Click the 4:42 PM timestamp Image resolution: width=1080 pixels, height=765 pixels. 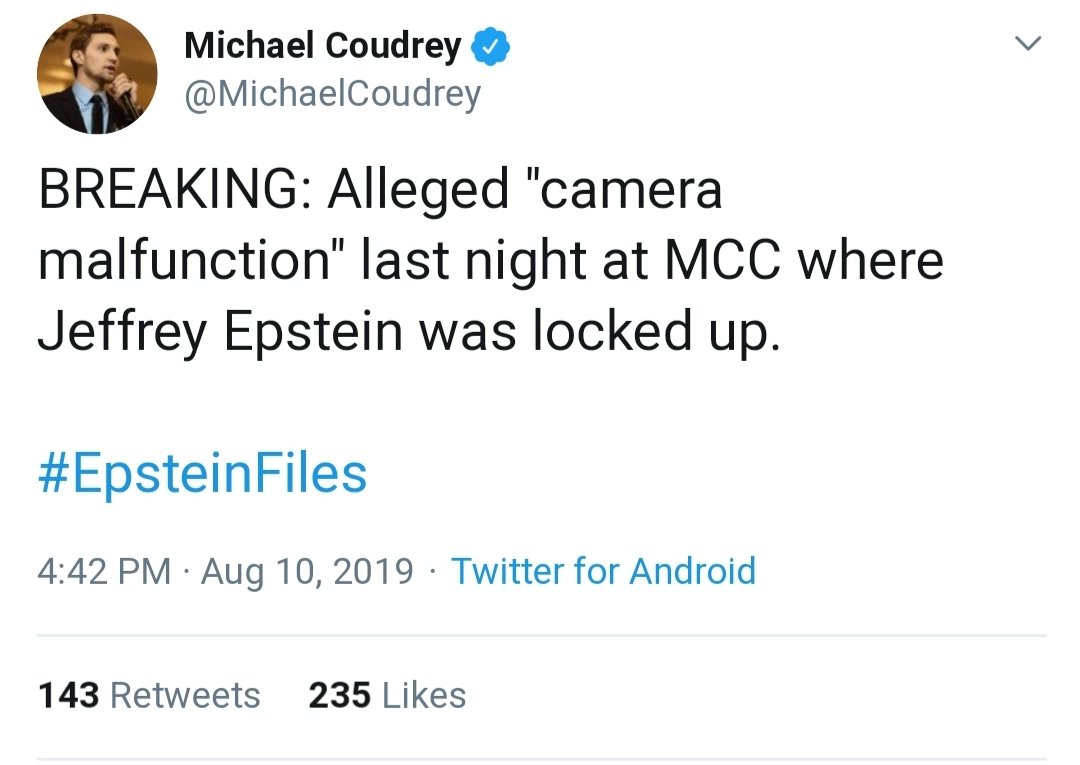[x=103, y=571]
